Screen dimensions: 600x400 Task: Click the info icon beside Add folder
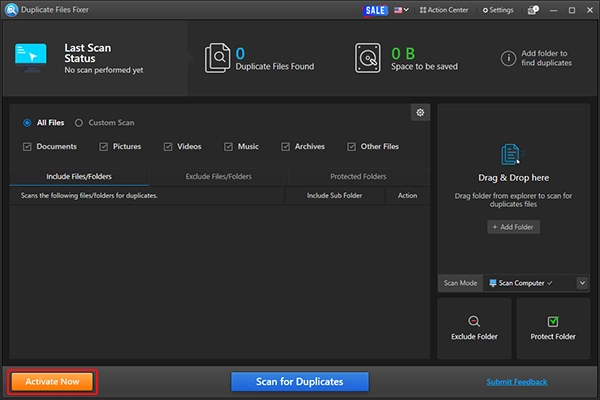(x=508, y=58)
